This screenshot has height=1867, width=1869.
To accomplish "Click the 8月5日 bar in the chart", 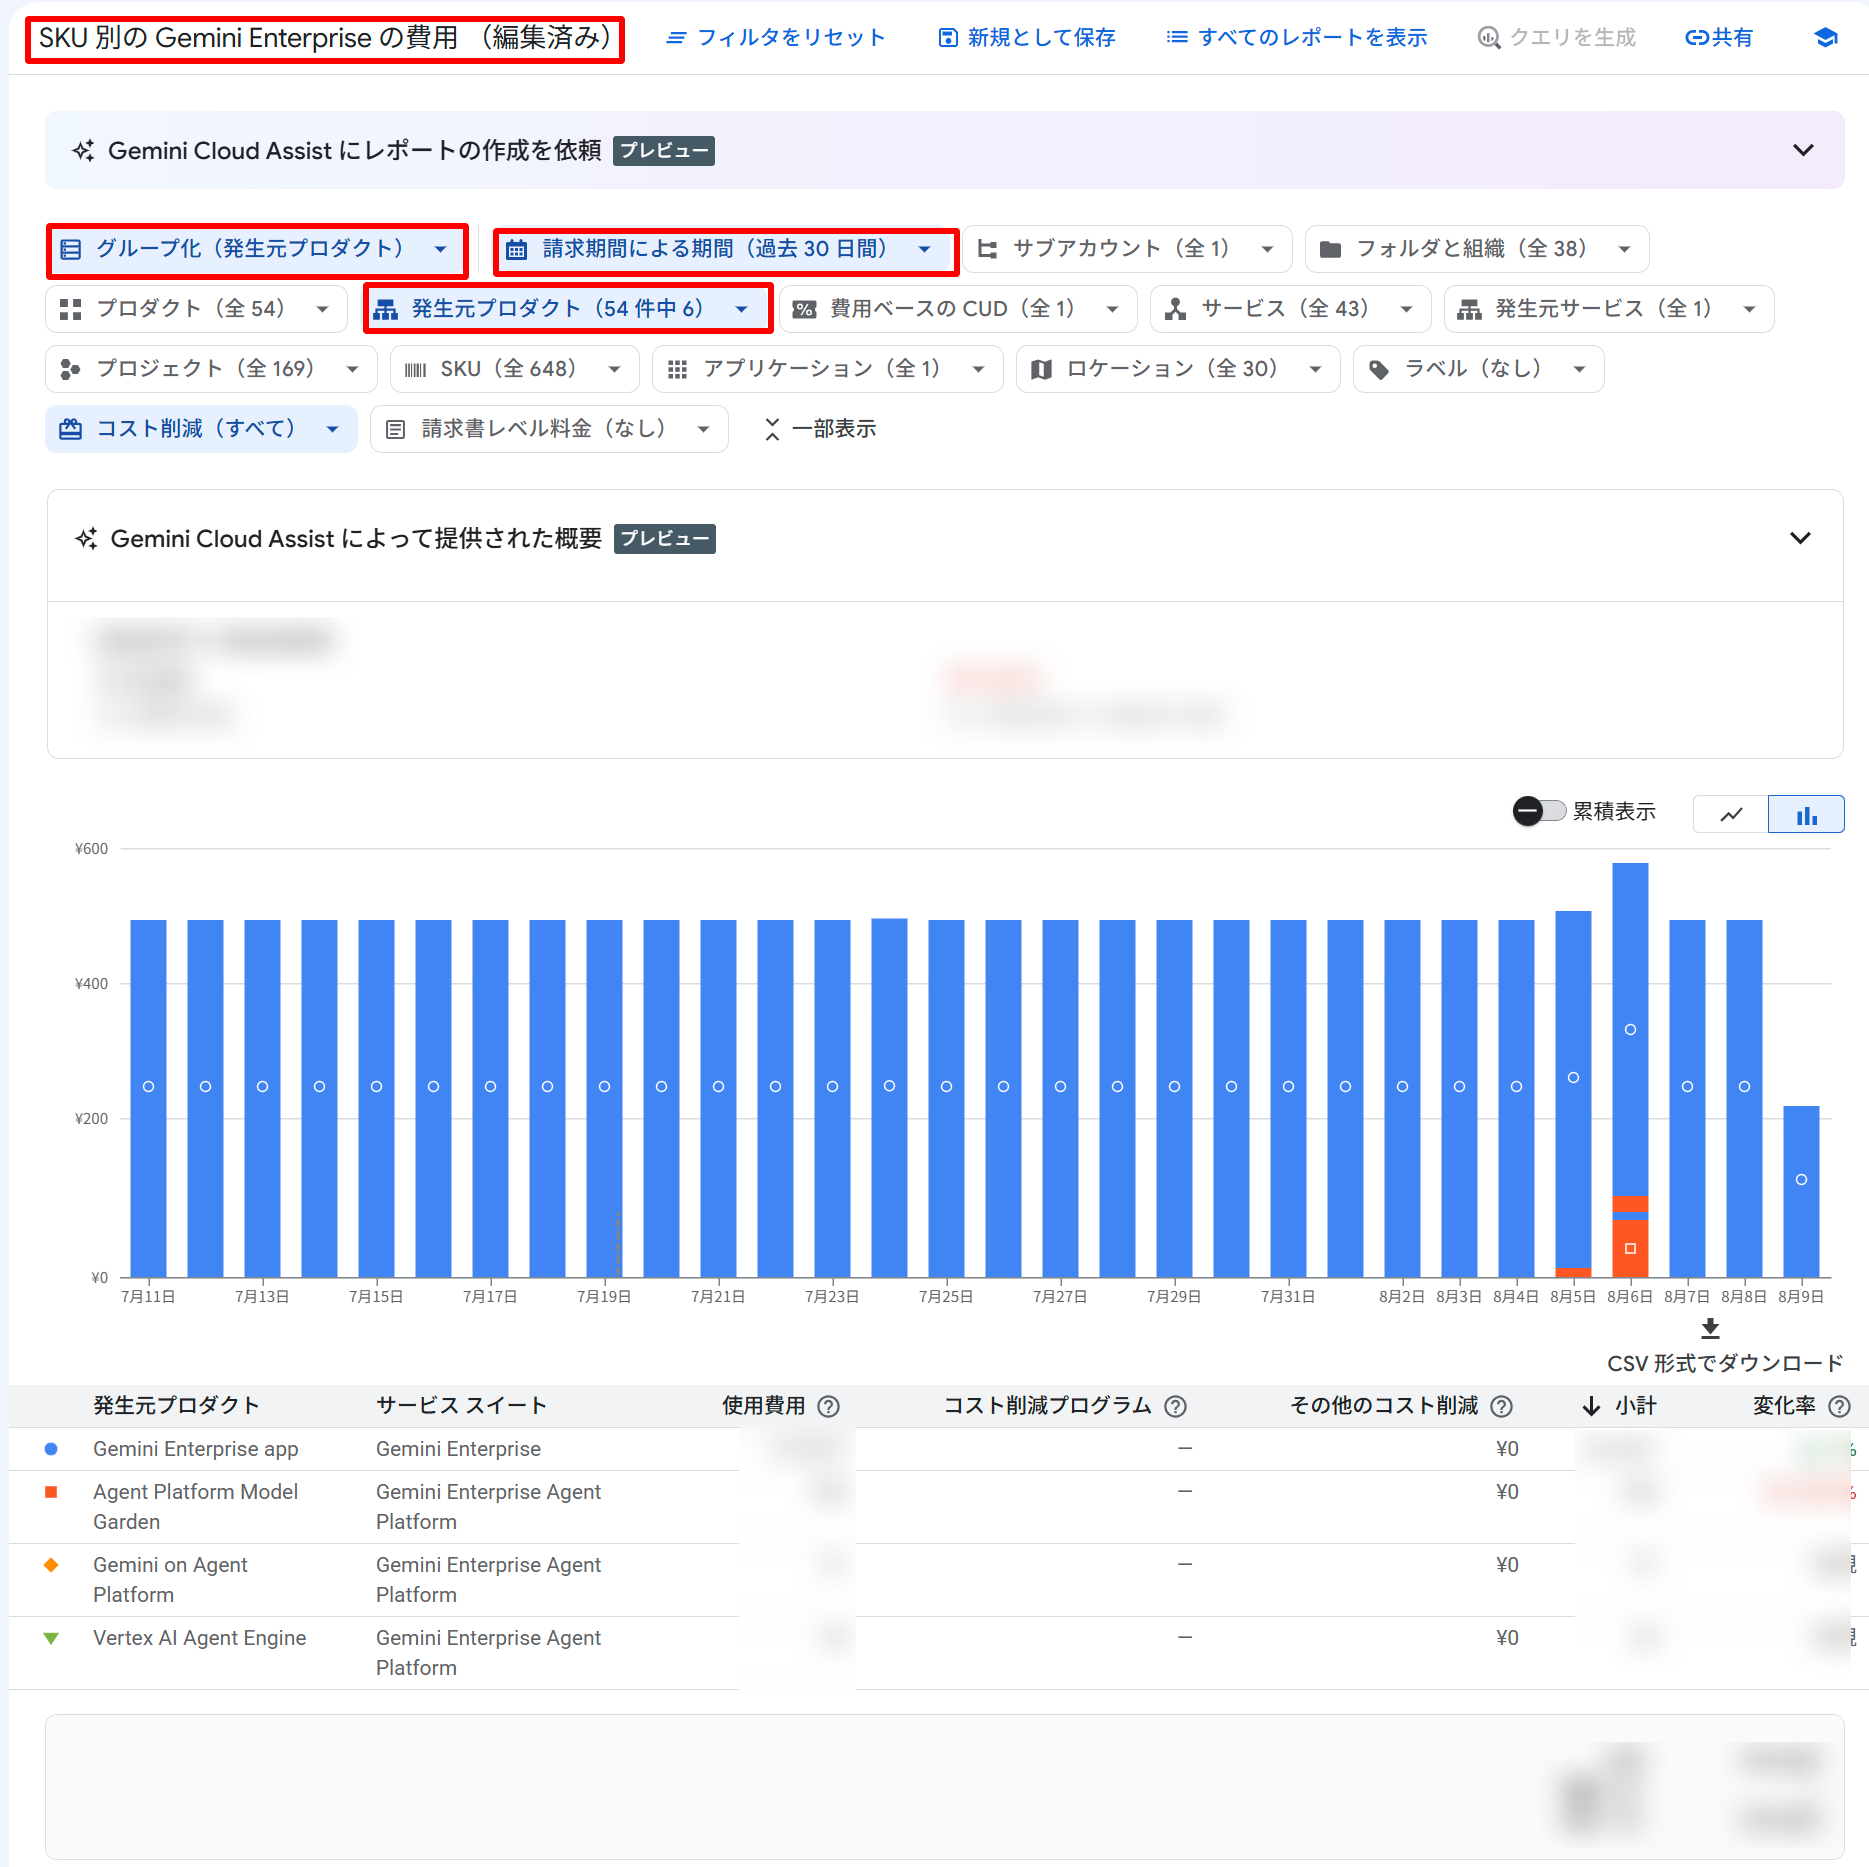I will tap(1573, 1094).
